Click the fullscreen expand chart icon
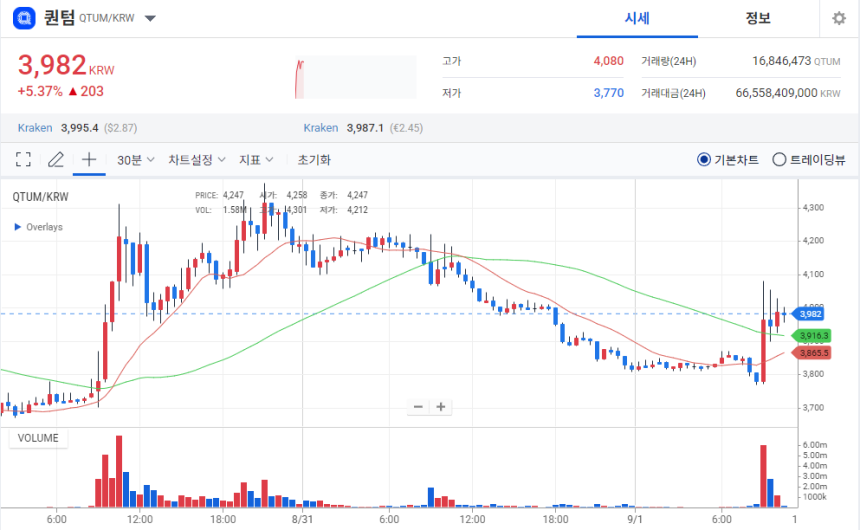This screenshot has height=530, width=860. point(23,160)
